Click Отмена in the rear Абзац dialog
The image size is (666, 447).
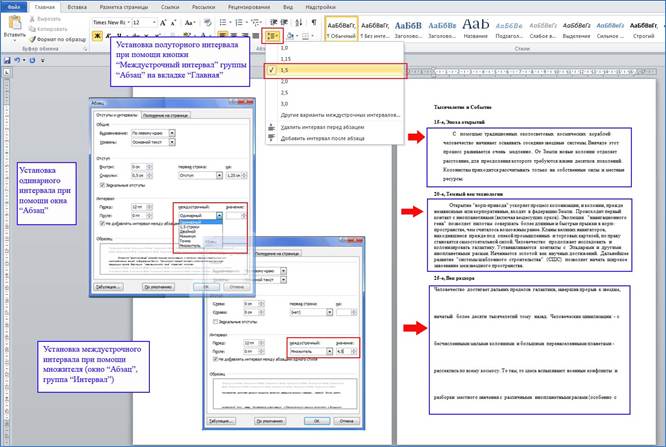(x=347, y=421)
